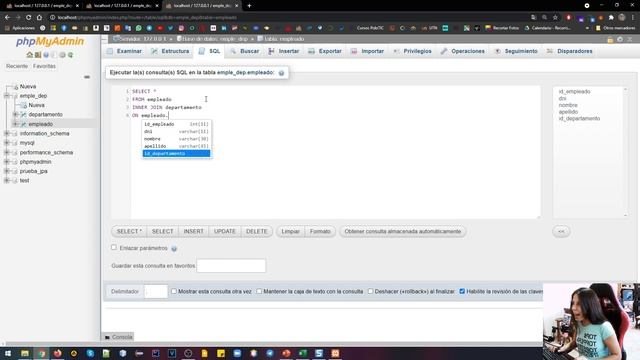
Task: Click the DELETE query button
Action: coord(257,231)
